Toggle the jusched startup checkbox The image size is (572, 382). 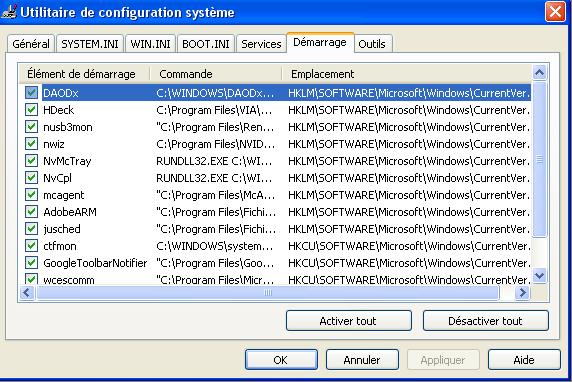tap(31, 229)
